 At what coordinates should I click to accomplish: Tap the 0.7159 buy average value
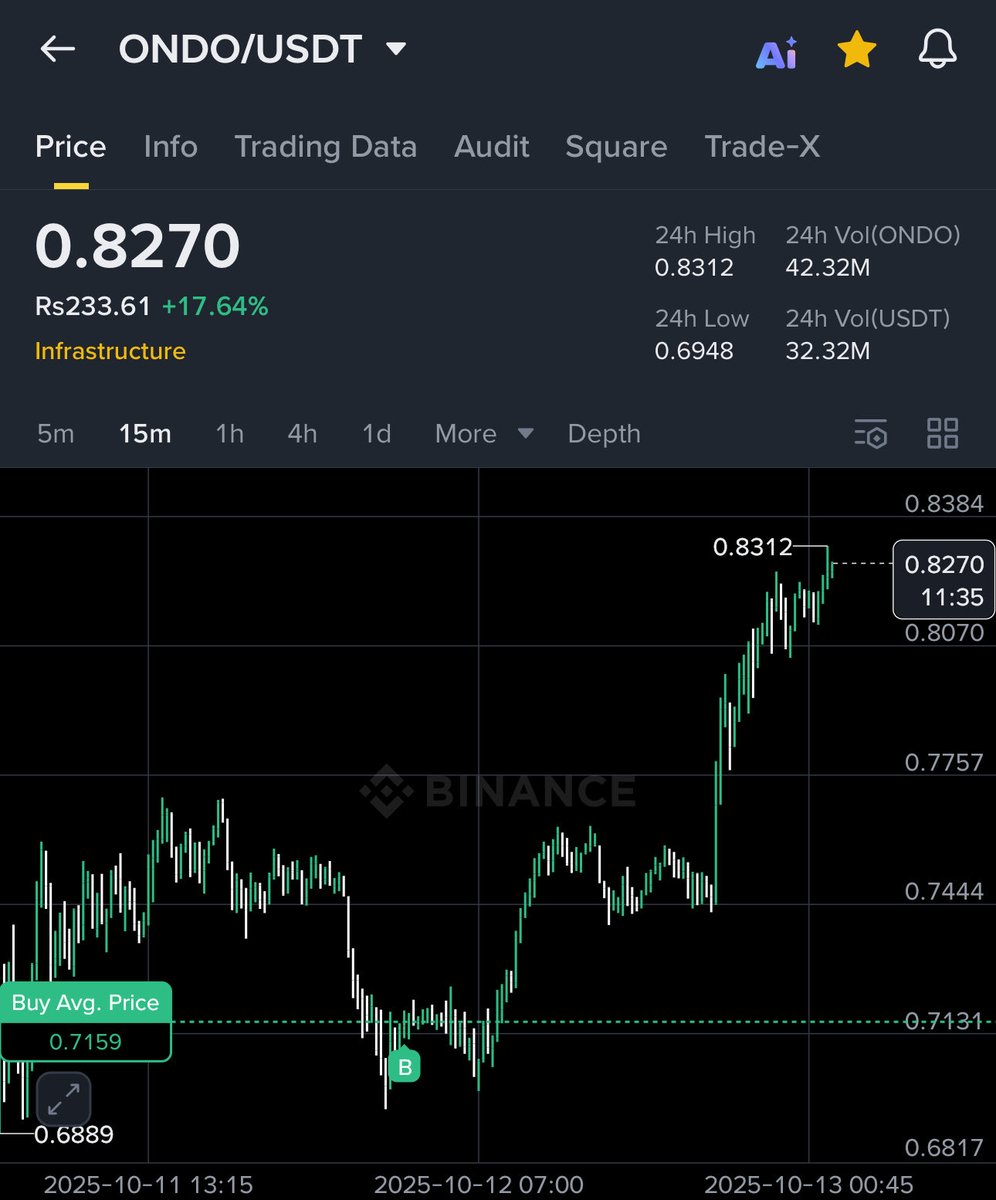[86, 1042]
